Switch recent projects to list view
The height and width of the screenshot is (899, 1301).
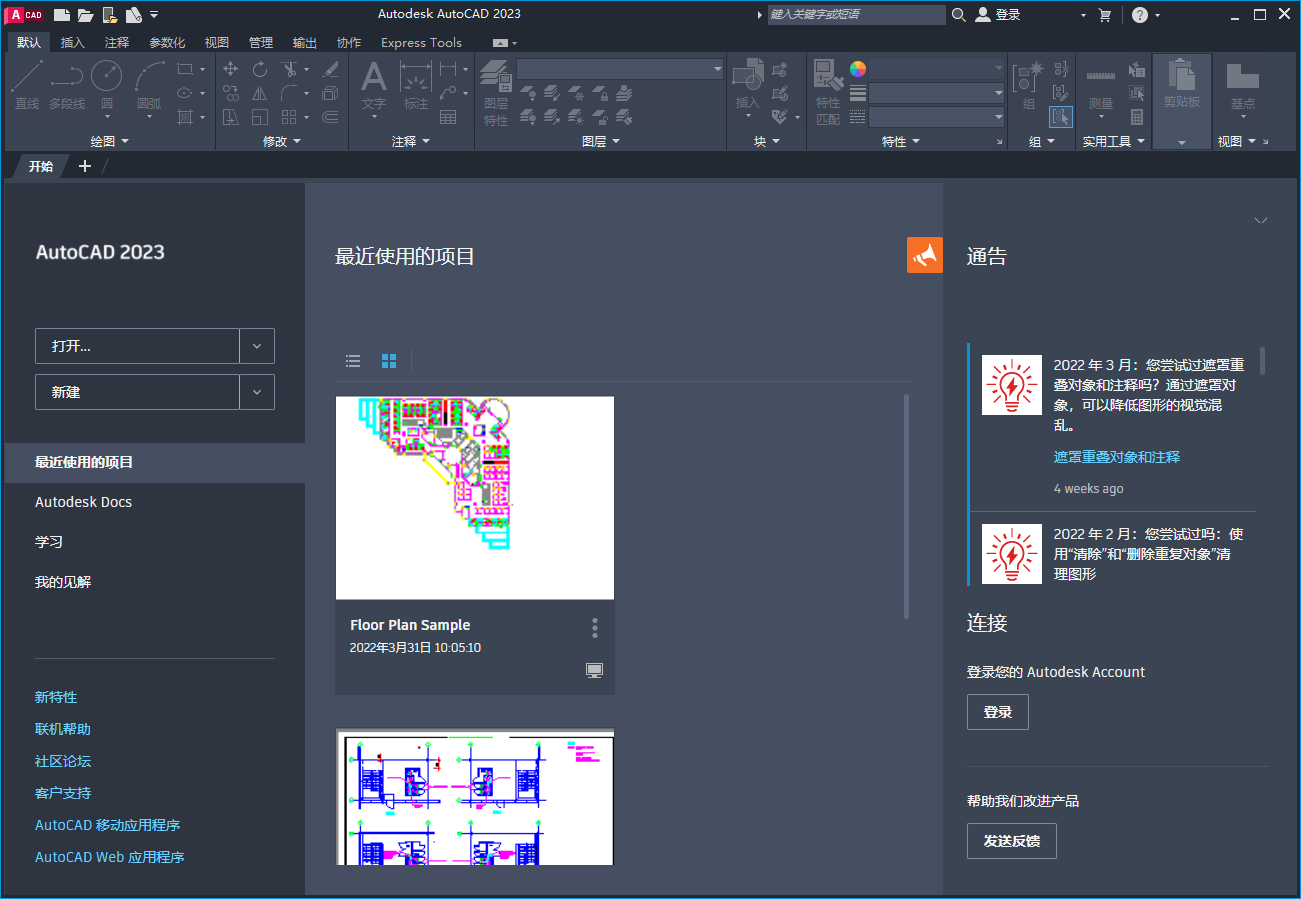coord(353,361)
